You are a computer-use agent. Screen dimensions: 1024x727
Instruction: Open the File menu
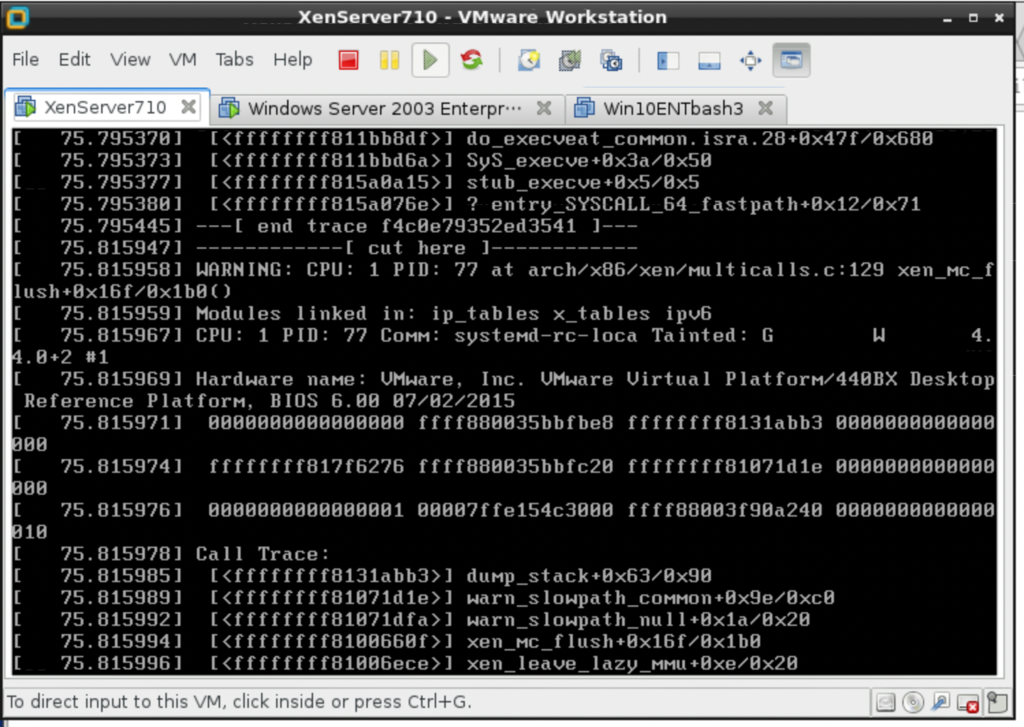[x=25, y=59]
